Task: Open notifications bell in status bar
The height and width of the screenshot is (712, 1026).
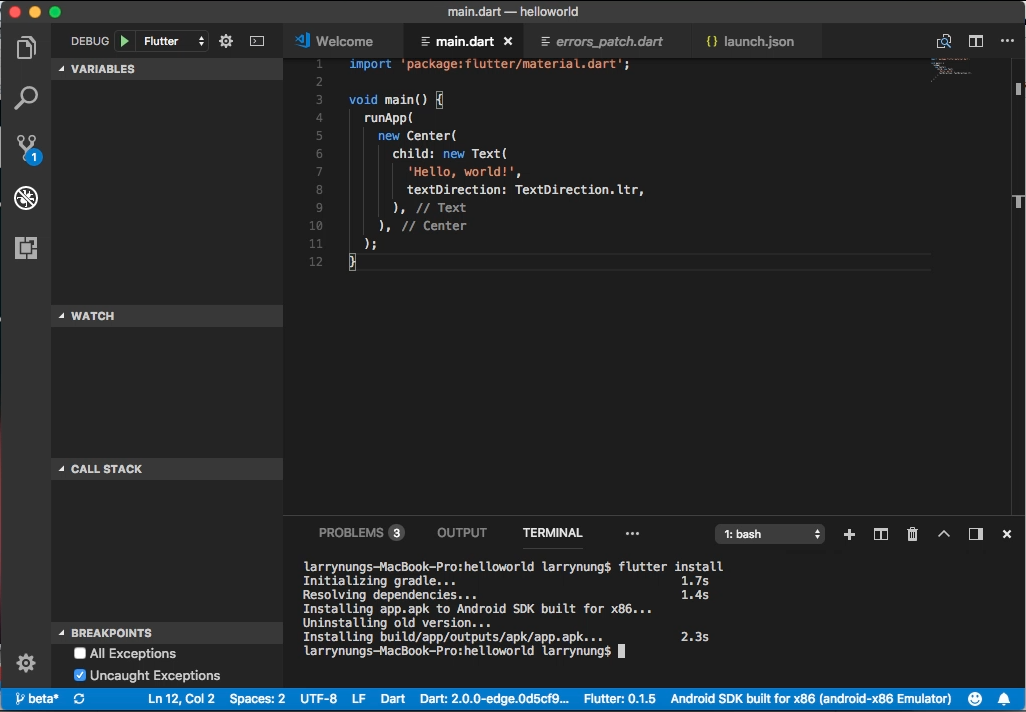Action: coord(1004,699)
